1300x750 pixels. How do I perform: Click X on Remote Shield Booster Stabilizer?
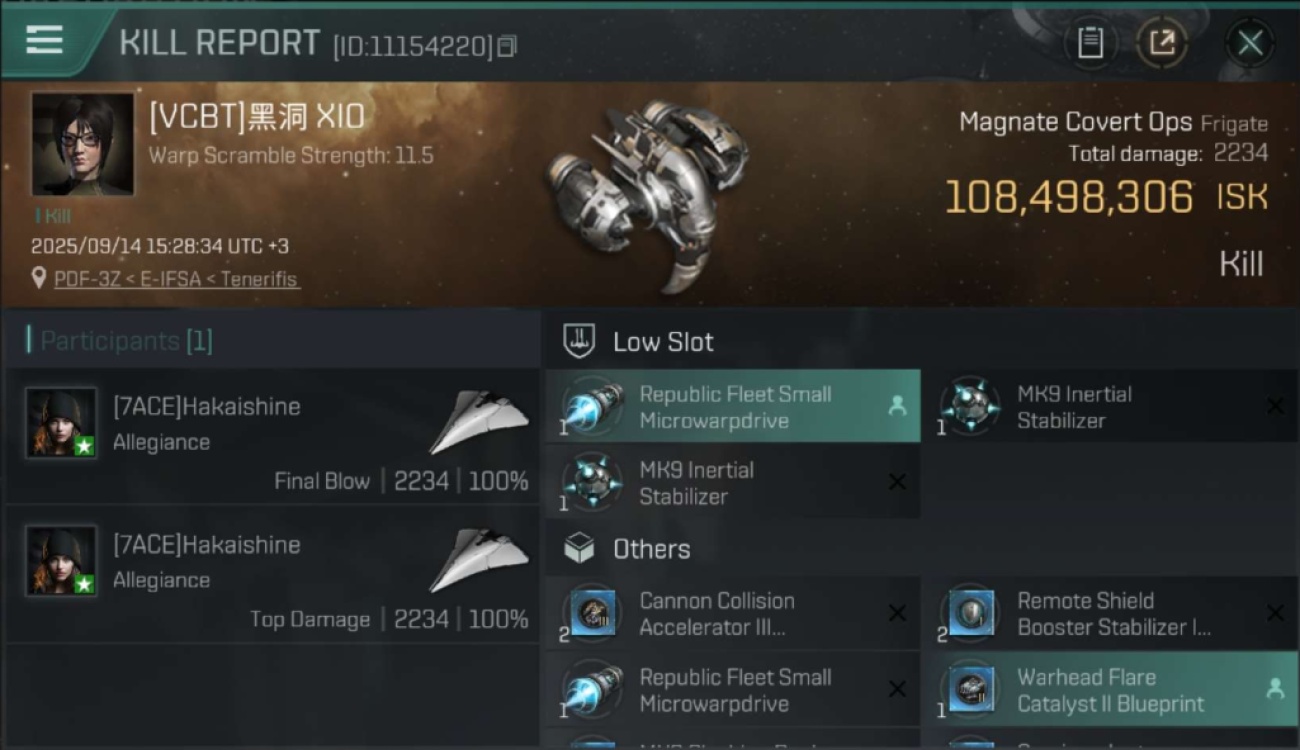(x=1275, y=613)
